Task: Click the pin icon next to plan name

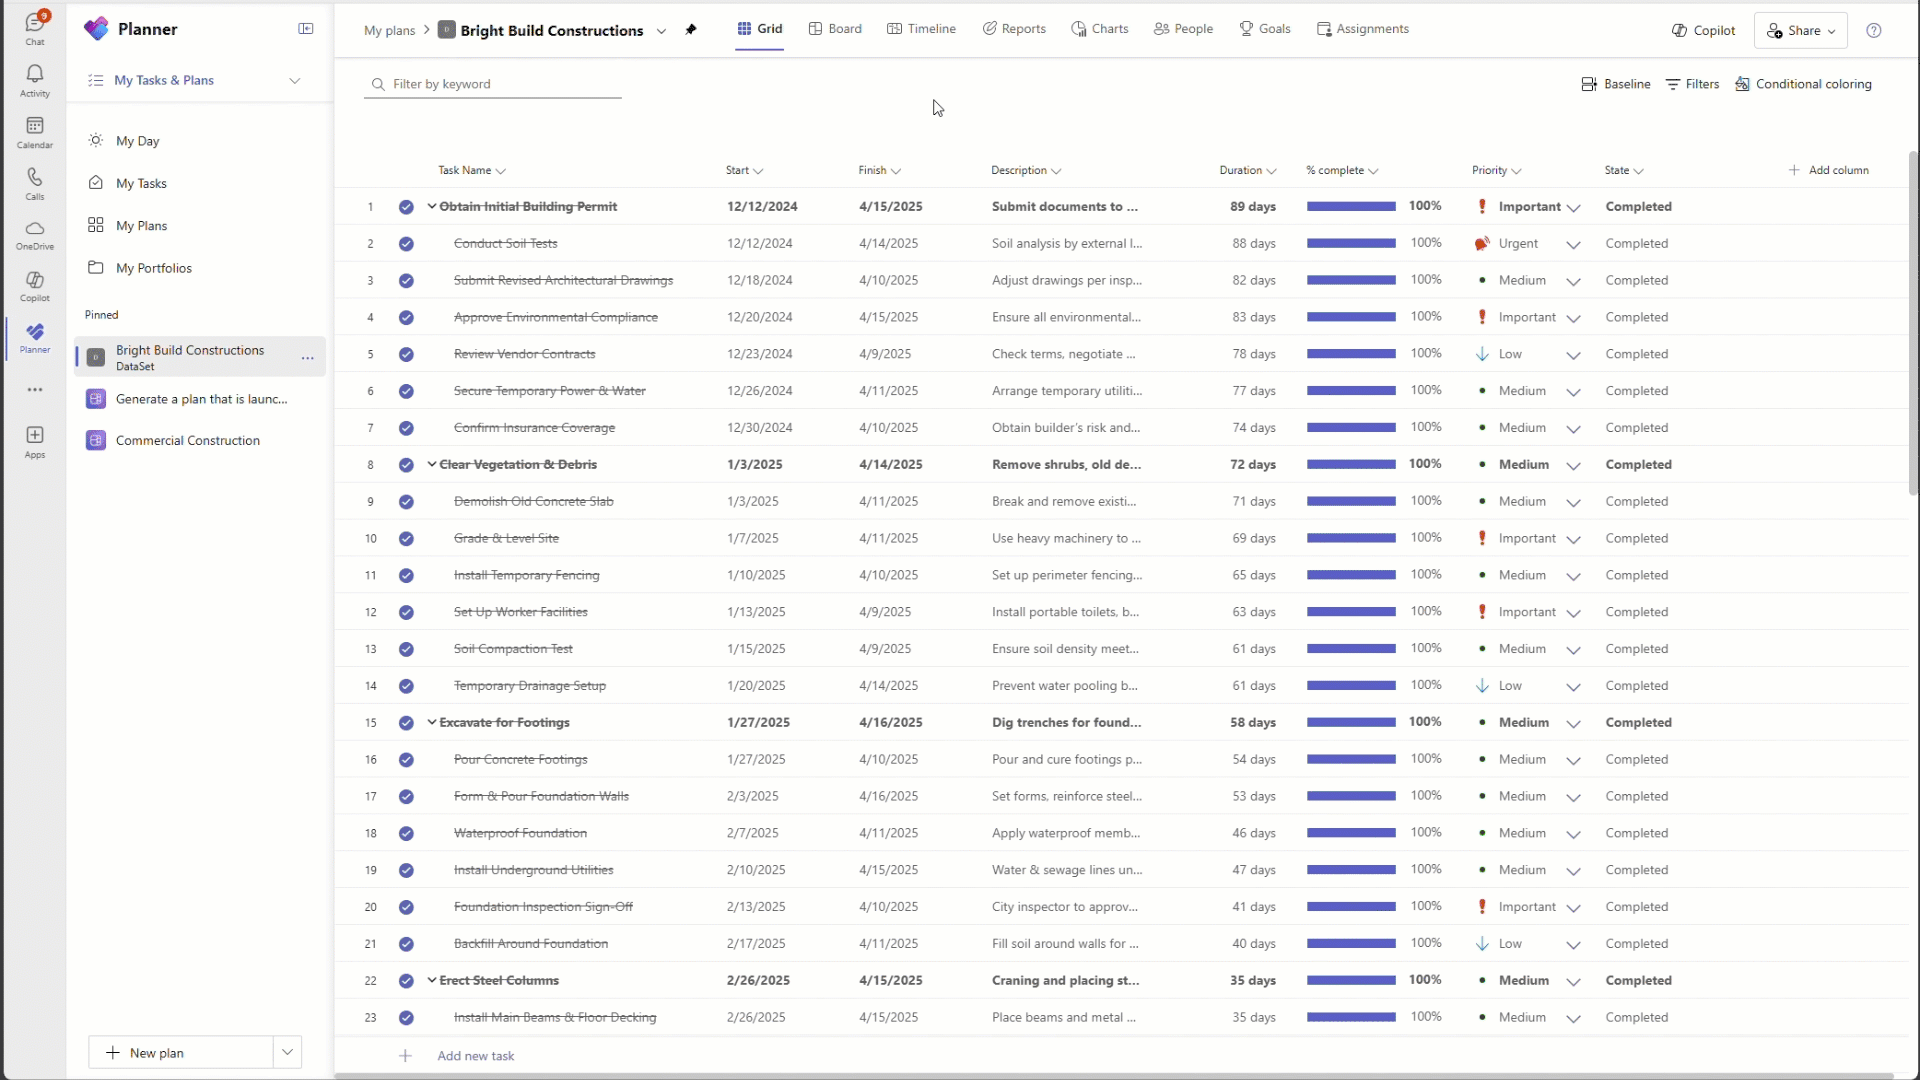Action: point(691,30)
